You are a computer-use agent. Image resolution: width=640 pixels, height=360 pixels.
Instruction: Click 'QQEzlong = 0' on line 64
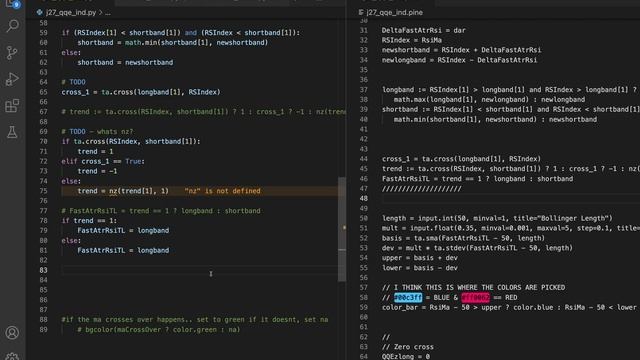406,357
